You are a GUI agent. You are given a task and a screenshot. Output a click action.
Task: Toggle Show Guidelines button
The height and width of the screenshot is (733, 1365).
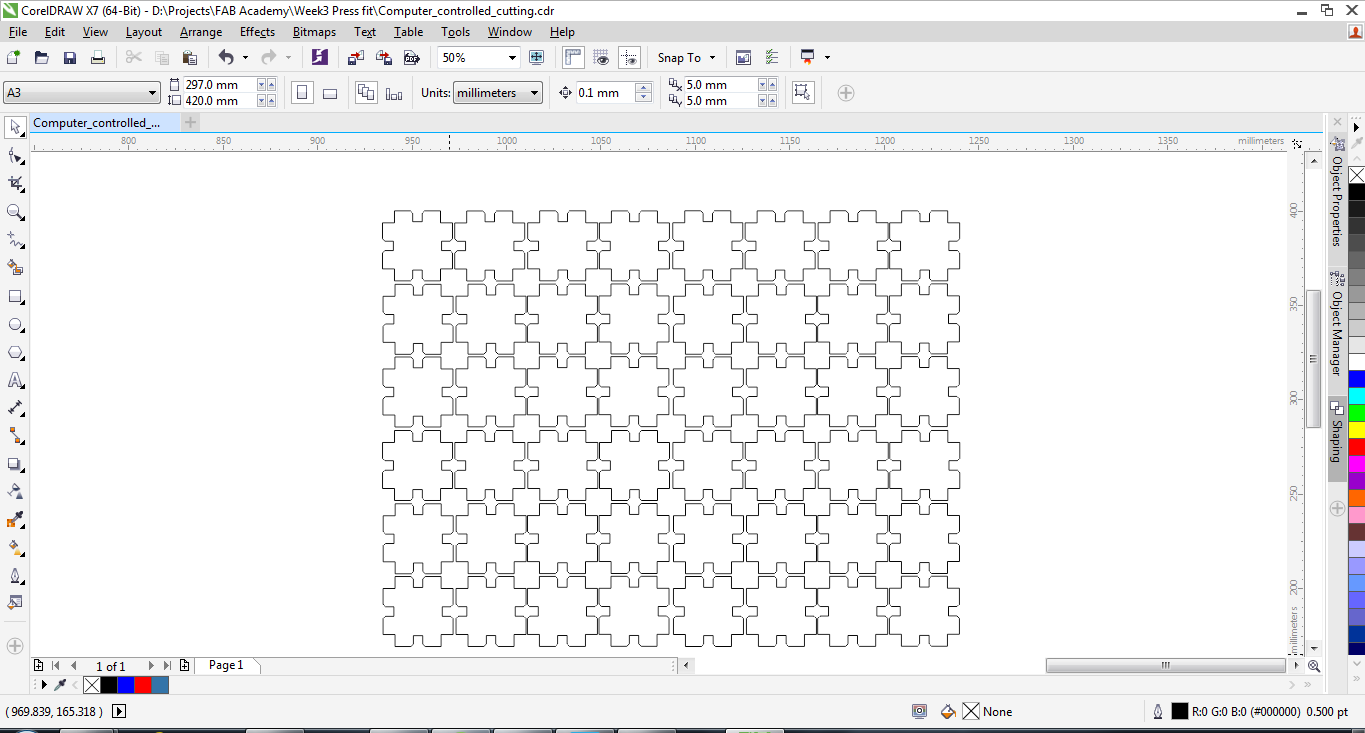click(629, 58)
